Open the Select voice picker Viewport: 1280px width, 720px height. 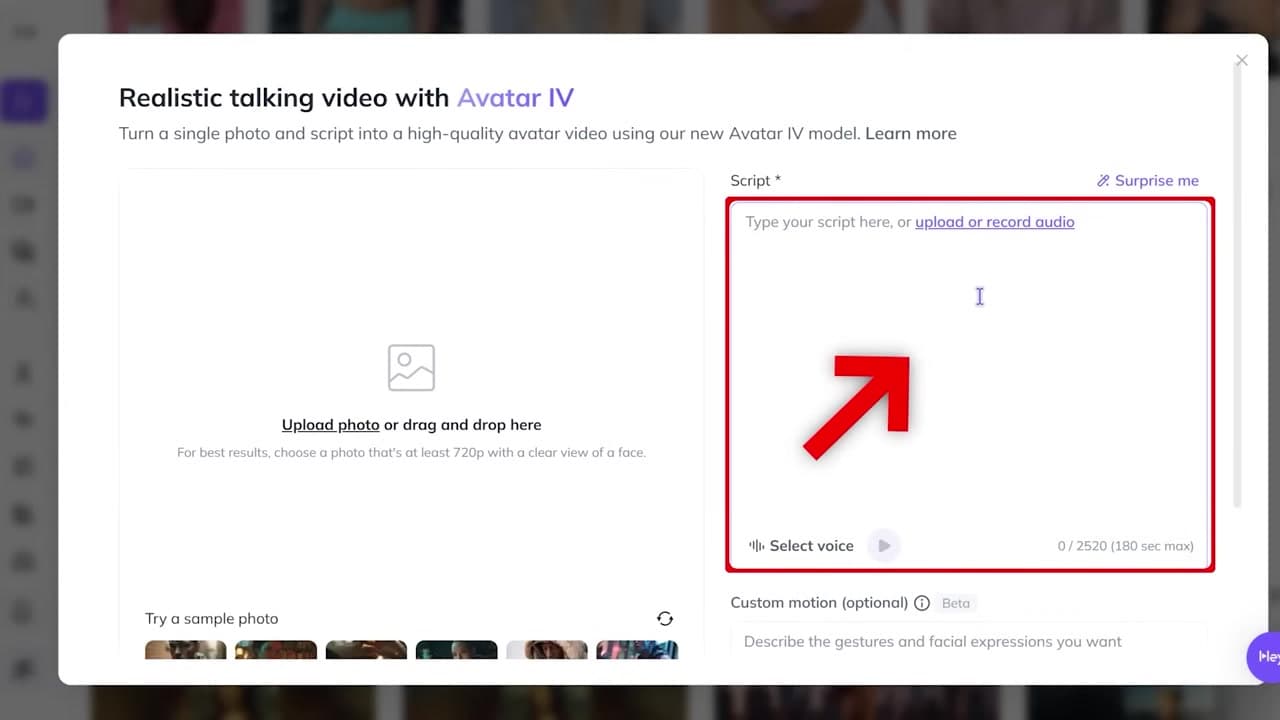point(801,546)
